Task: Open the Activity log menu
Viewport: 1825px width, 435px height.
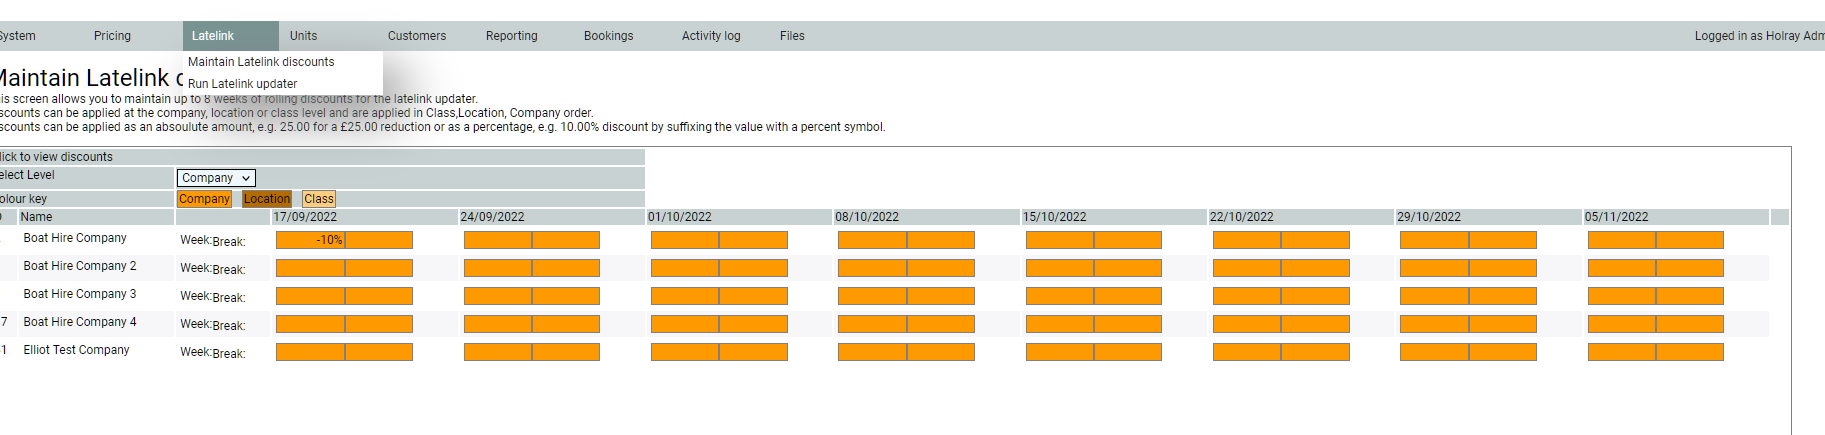Action: 711,36
